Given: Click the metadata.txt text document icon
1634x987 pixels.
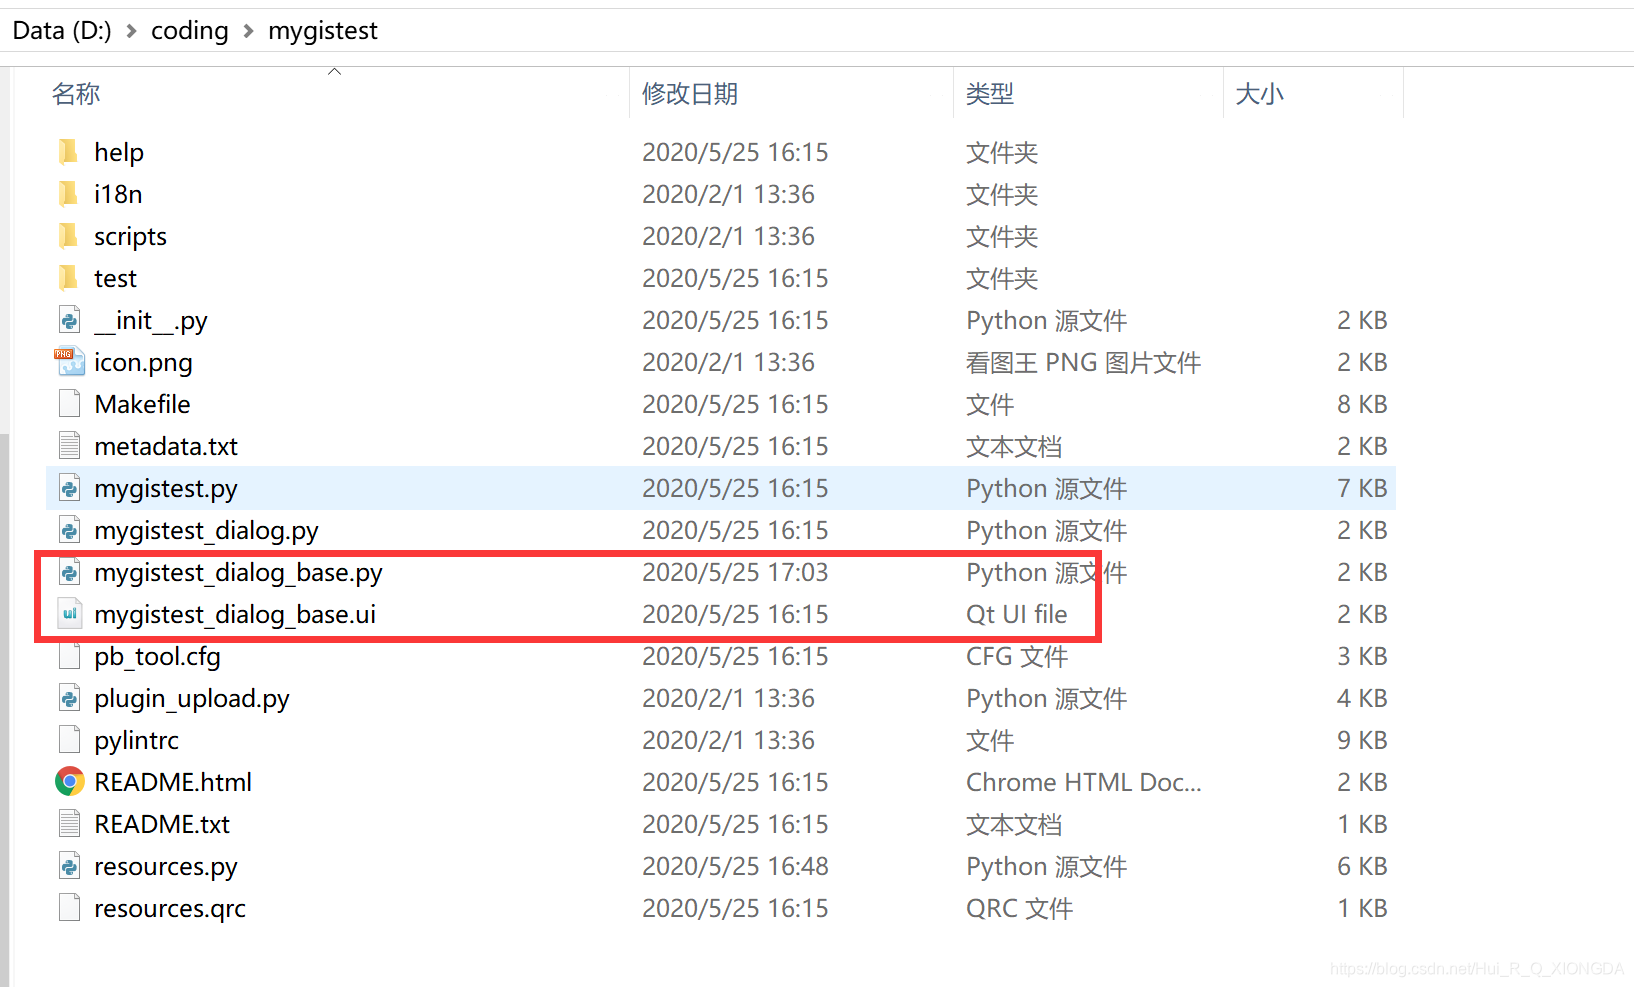Looking at the screenshot, I should coord(69,446).
